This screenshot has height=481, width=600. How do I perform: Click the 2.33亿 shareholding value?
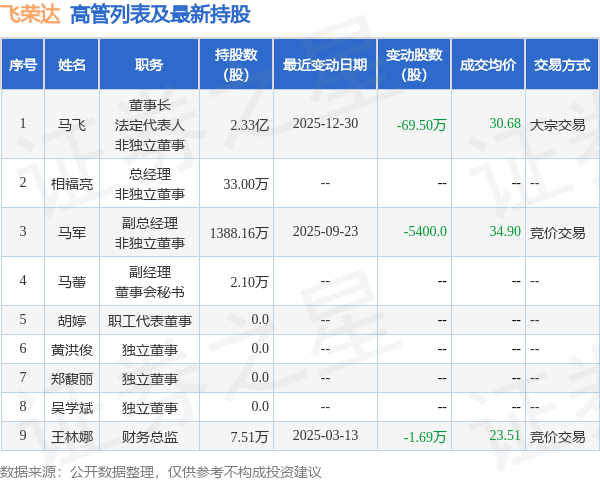pyautogui.click(x=250, y=125)
